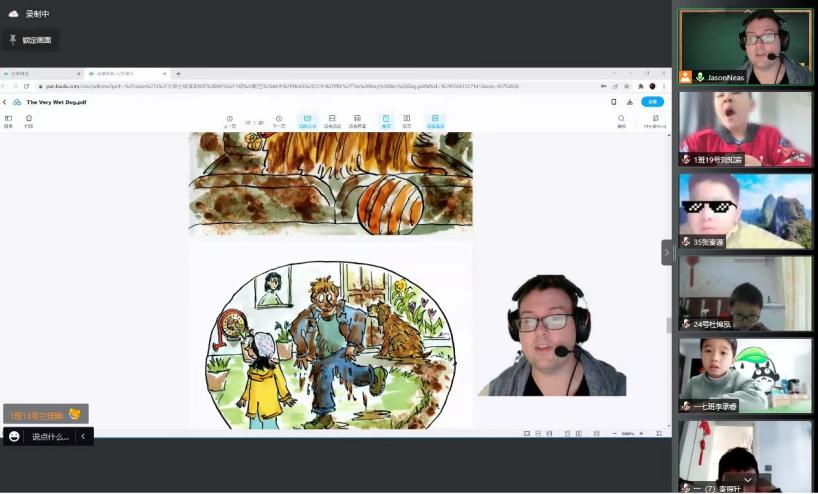Viewport: 818px width, 494px height.
Task: Click muted mic icon on 35号 tile
Action: (686, 242)
